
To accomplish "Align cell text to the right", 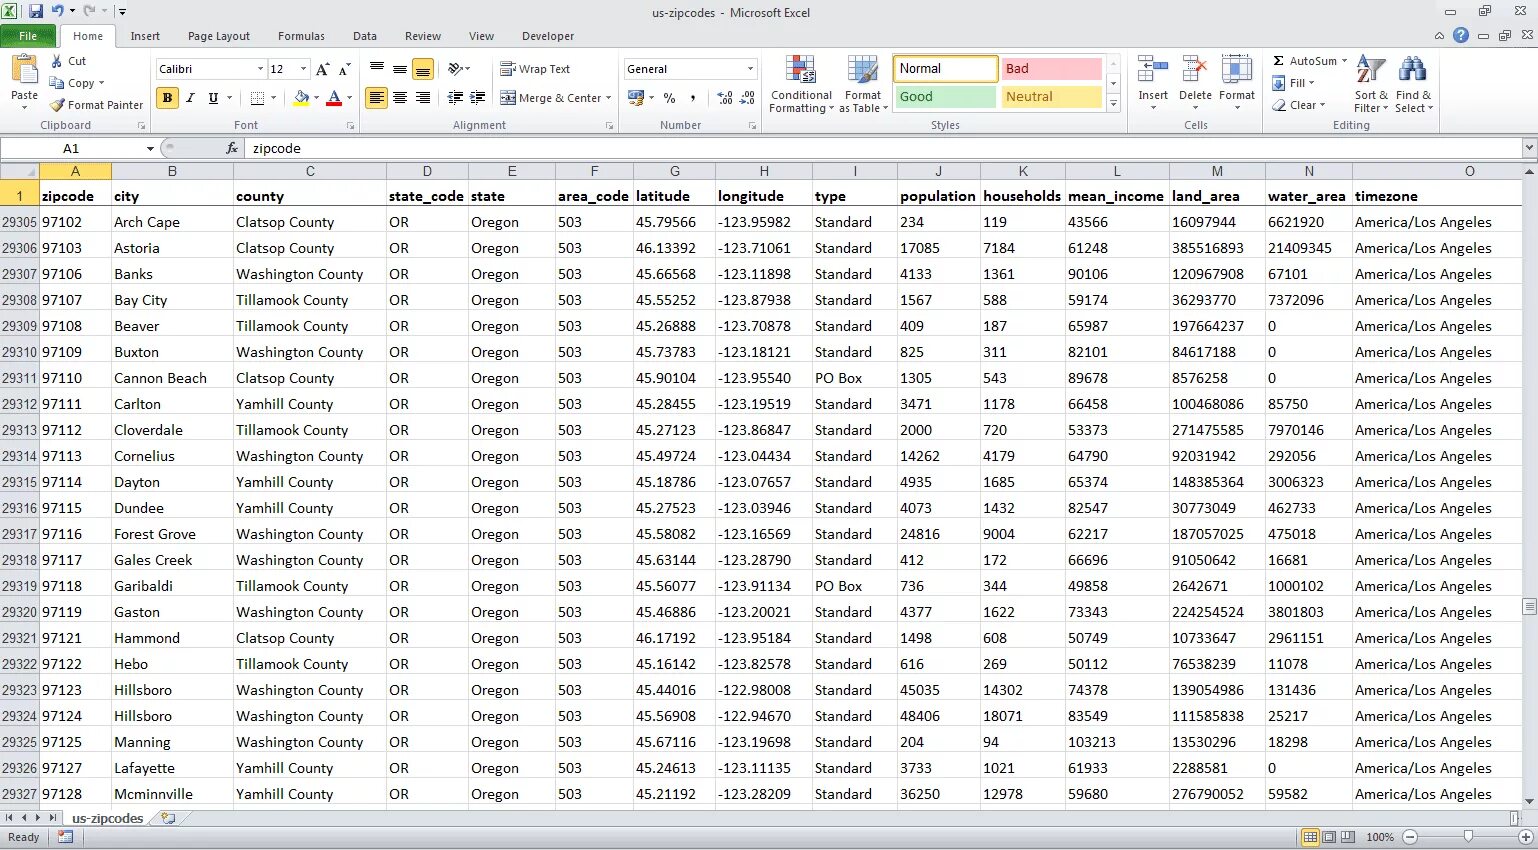I will [423, 98].
